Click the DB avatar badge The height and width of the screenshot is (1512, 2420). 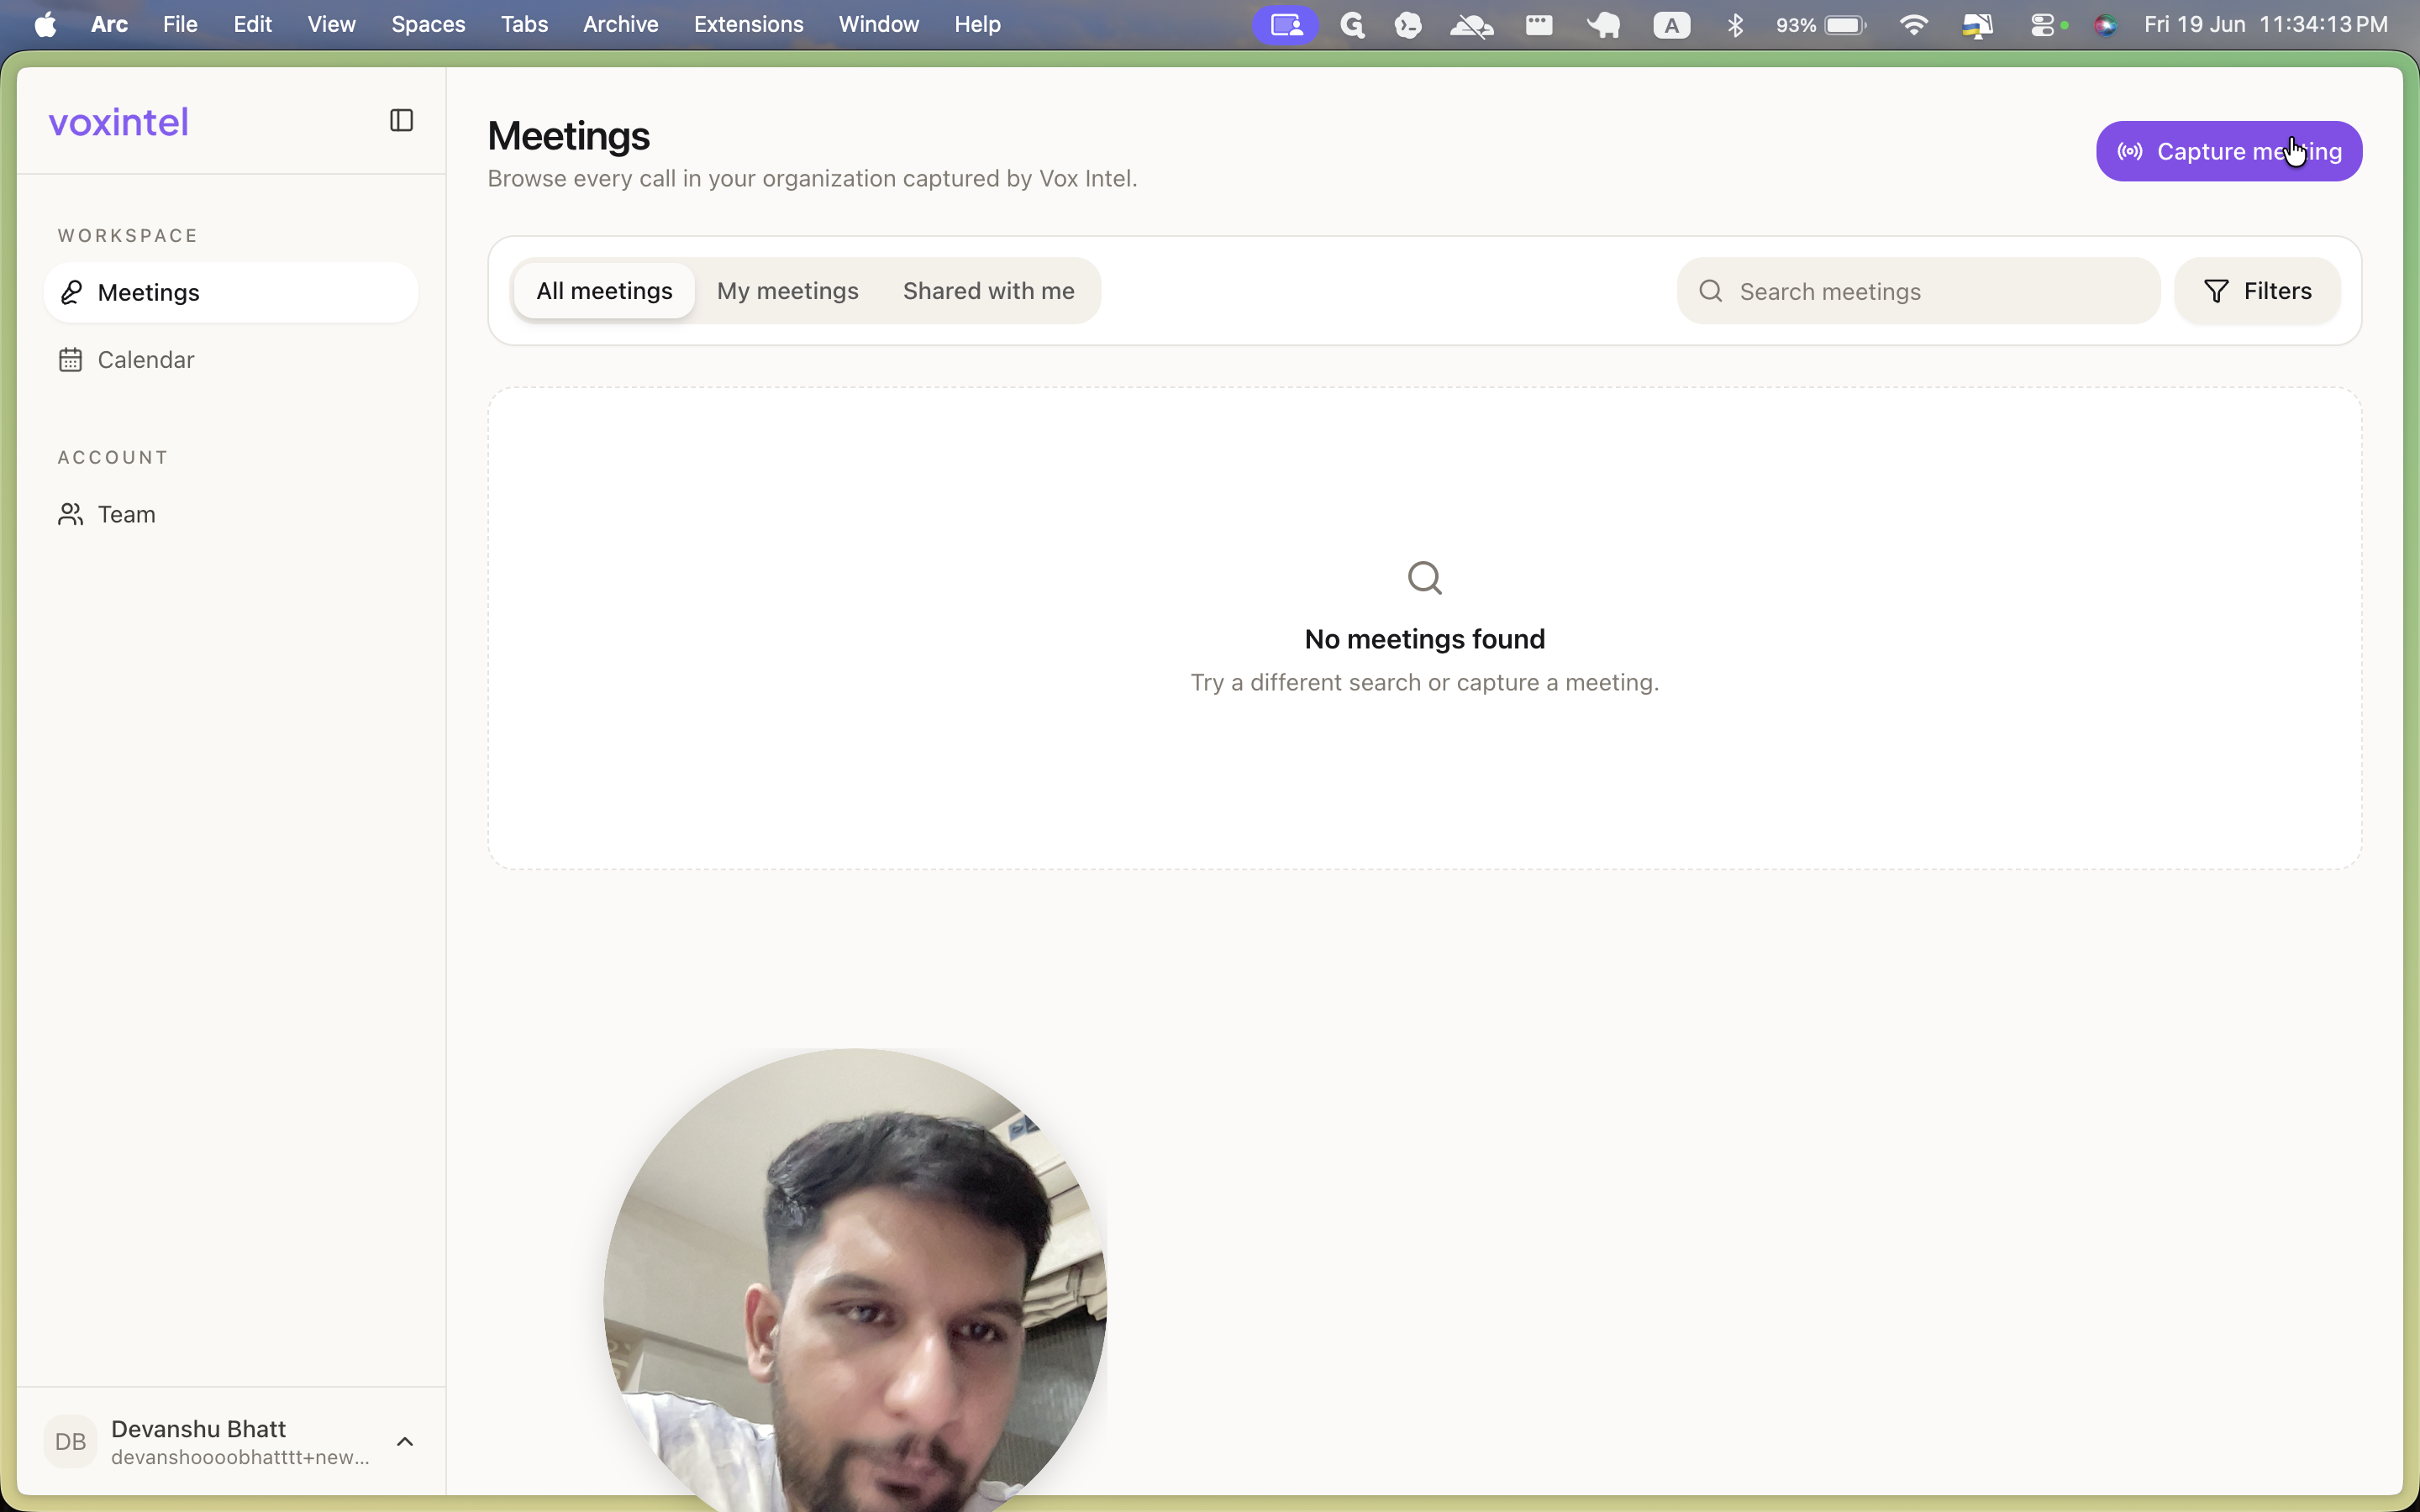coord(70,1441)
